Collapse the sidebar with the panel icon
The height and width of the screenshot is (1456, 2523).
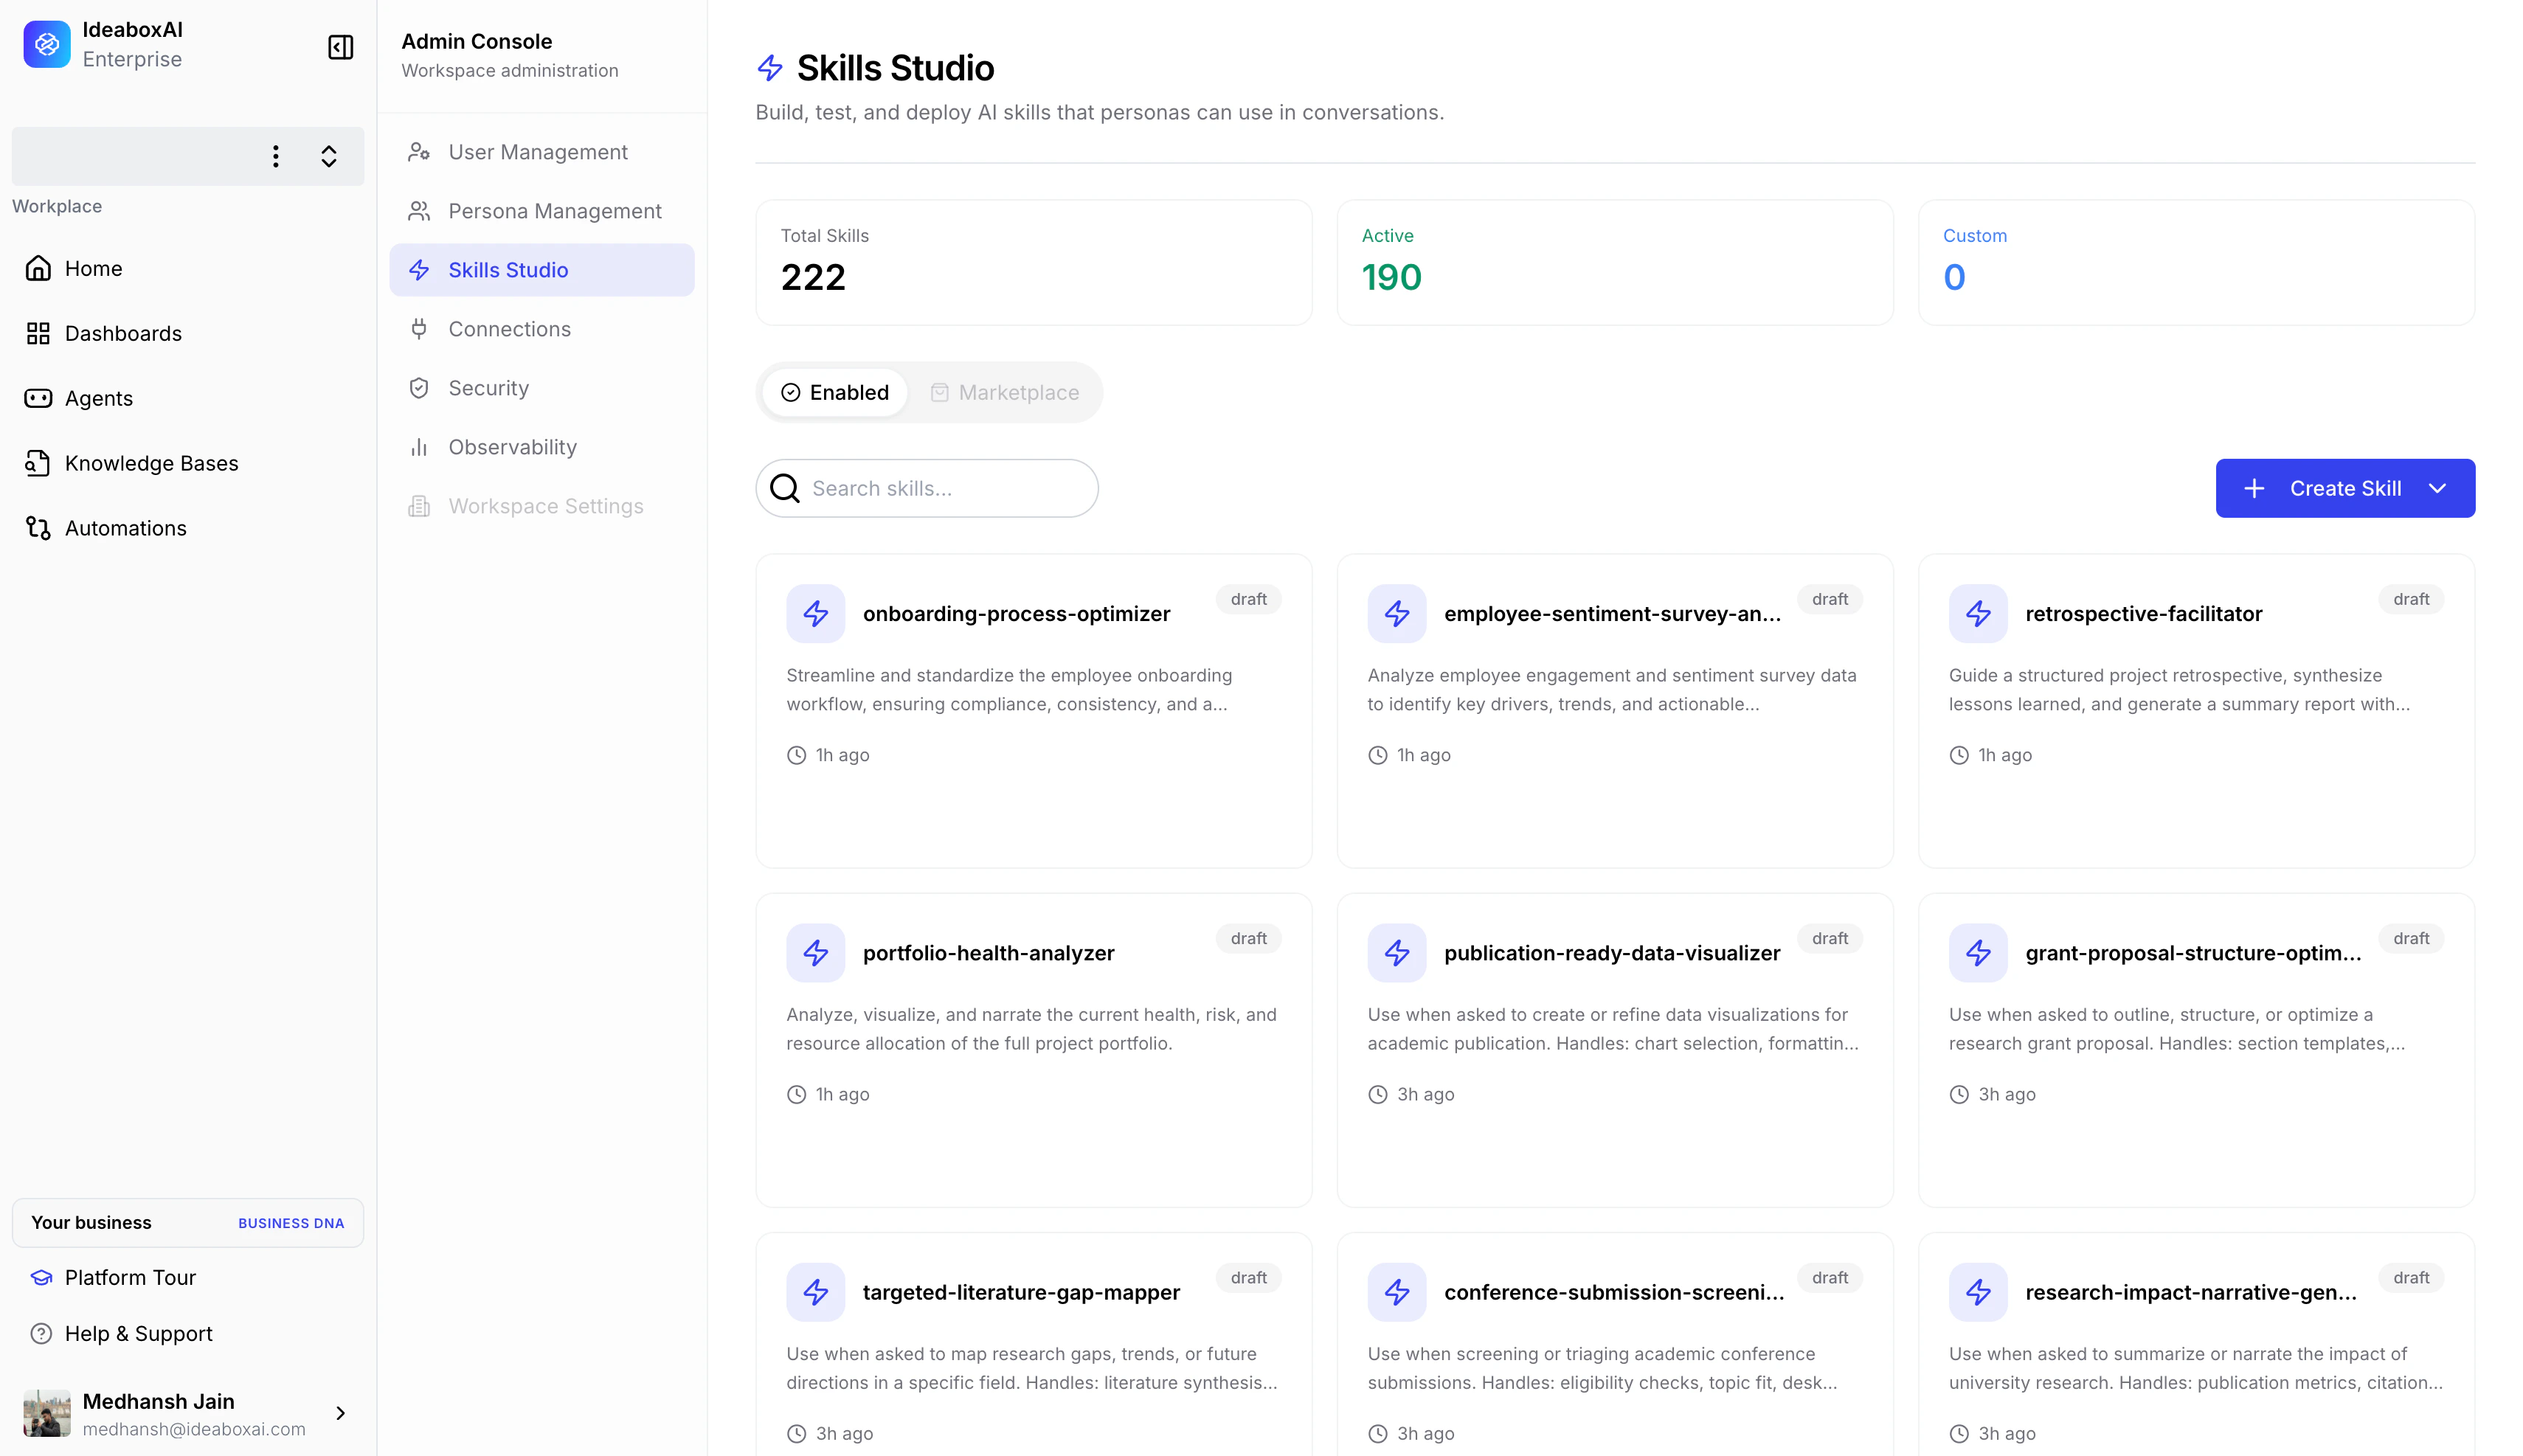pos(340,47)
